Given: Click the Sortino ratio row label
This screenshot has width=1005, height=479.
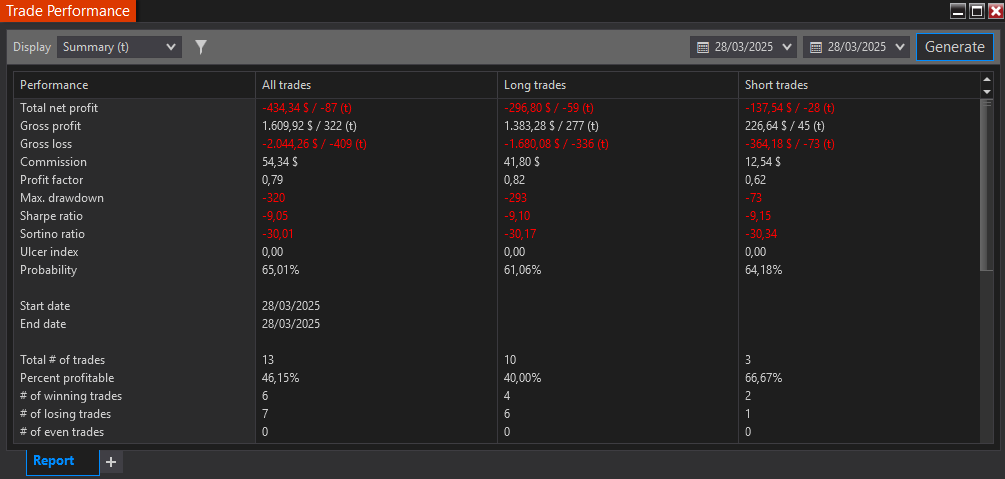Looking at the screenshot, I should (53, 234).
